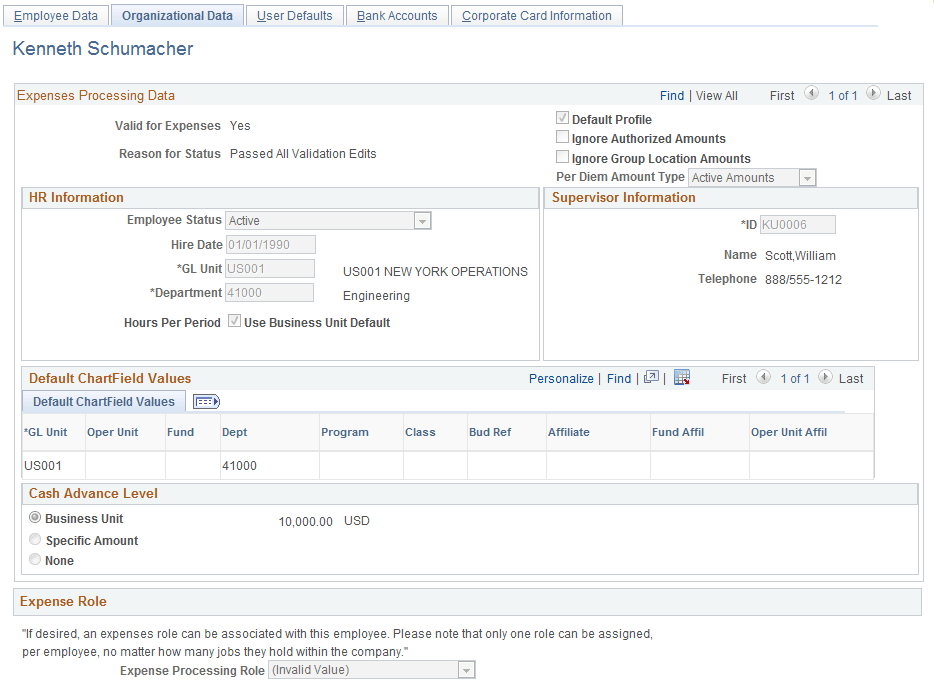934x687 pixels.
Task: Select the Specific Amount radio button
Action: [x=35, y=538]
